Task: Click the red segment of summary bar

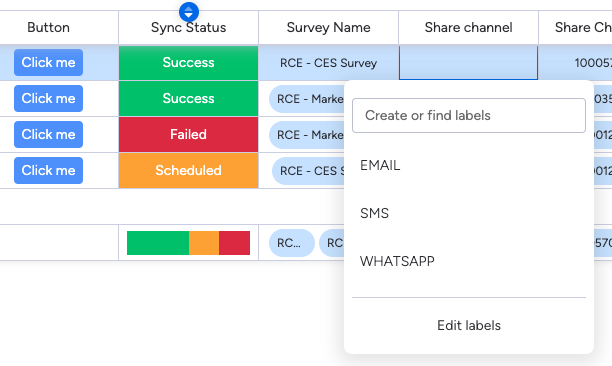Action: [x=234, y=243]
